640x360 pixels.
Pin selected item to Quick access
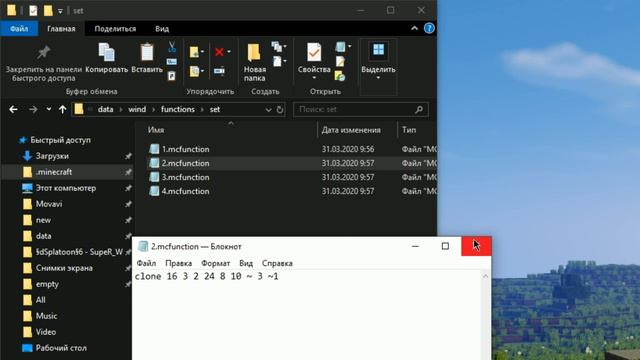pos(44,62)
